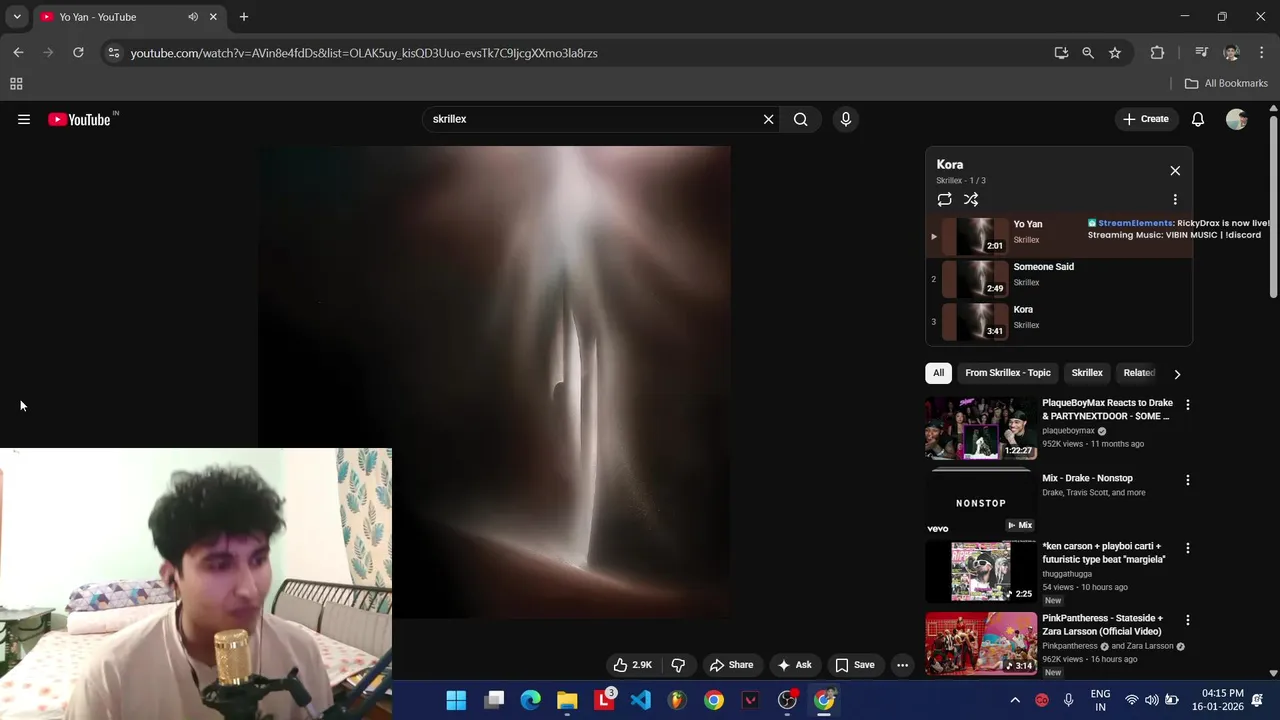Mute the Yo Yan tab audio
The image size is (1280, 720).
193,17
